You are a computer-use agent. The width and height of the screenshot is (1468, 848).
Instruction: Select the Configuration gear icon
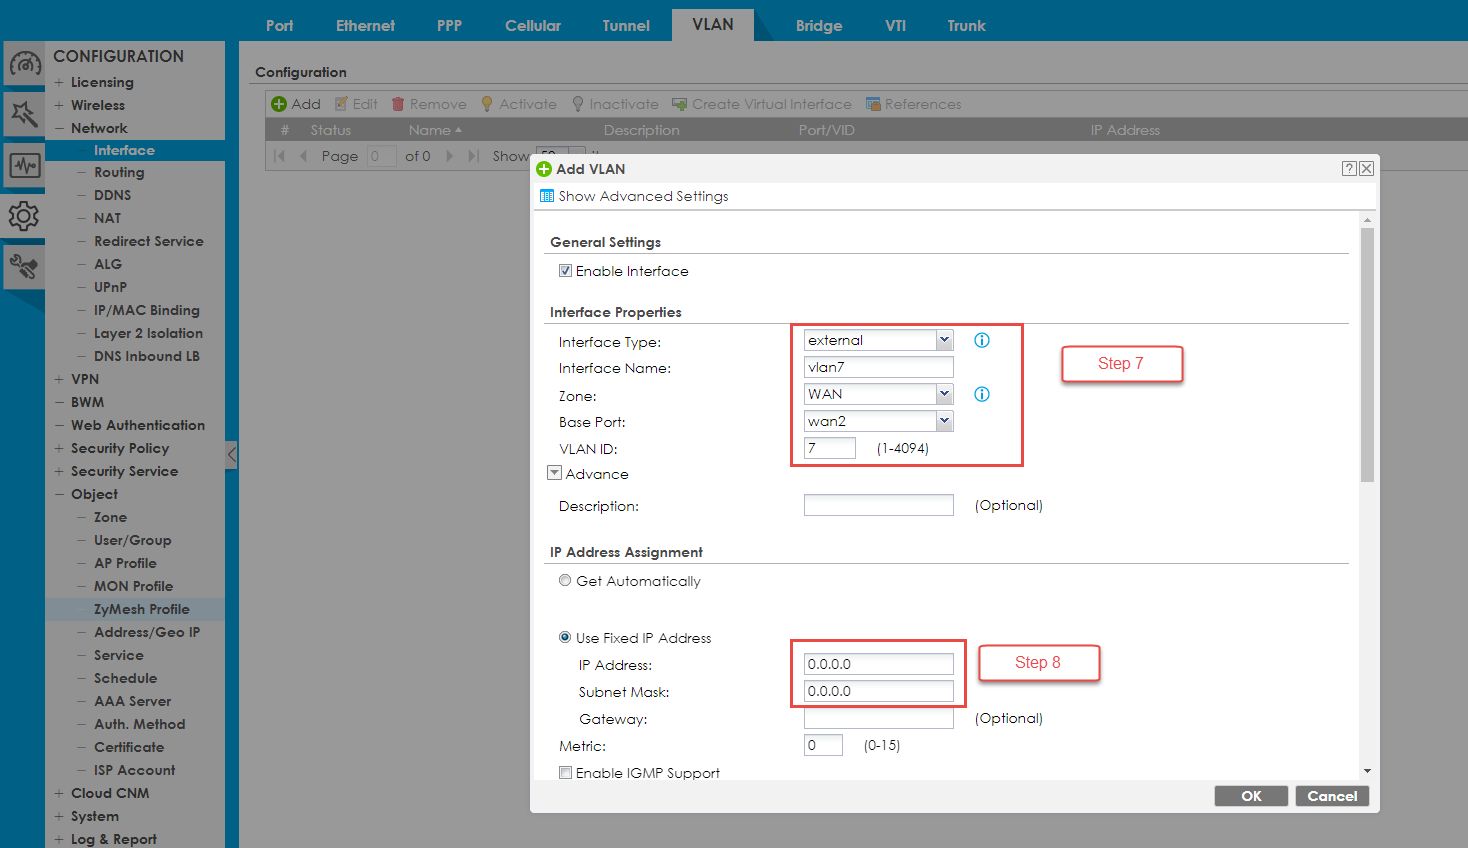pyautogui.click(x=24, y=215)
